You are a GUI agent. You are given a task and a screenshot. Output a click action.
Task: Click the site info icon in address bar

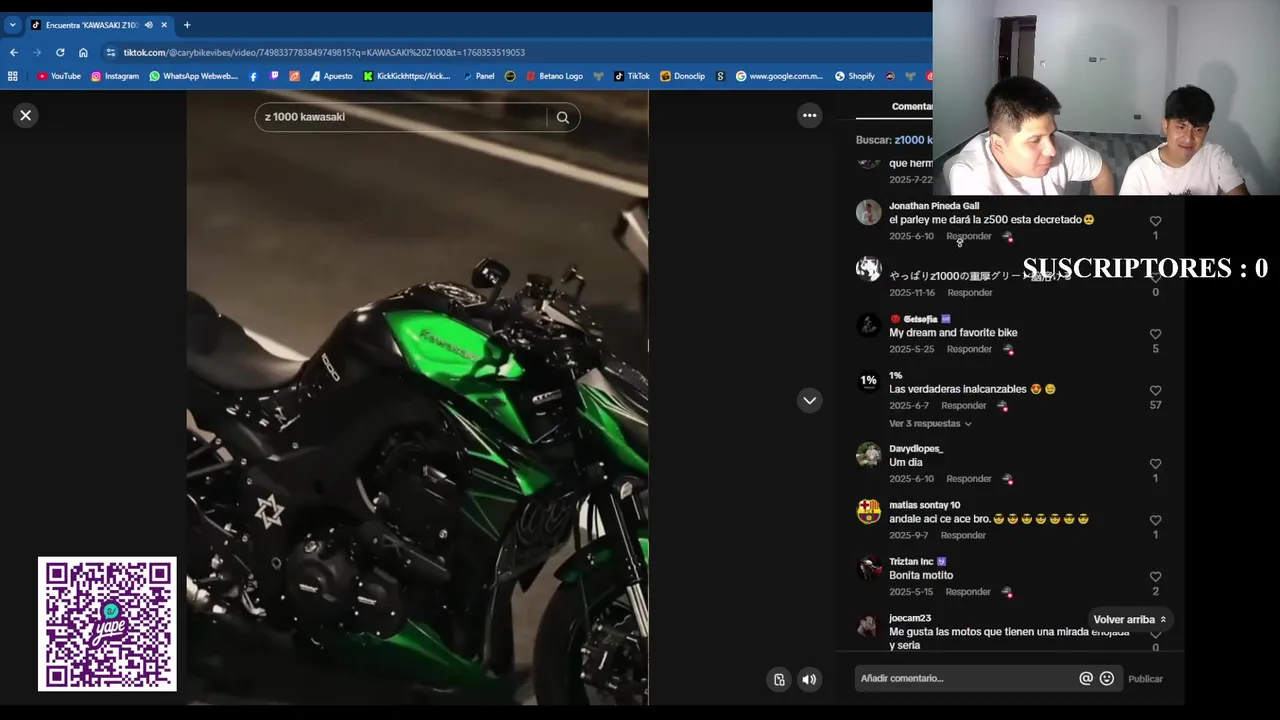[x=110, y=52]
